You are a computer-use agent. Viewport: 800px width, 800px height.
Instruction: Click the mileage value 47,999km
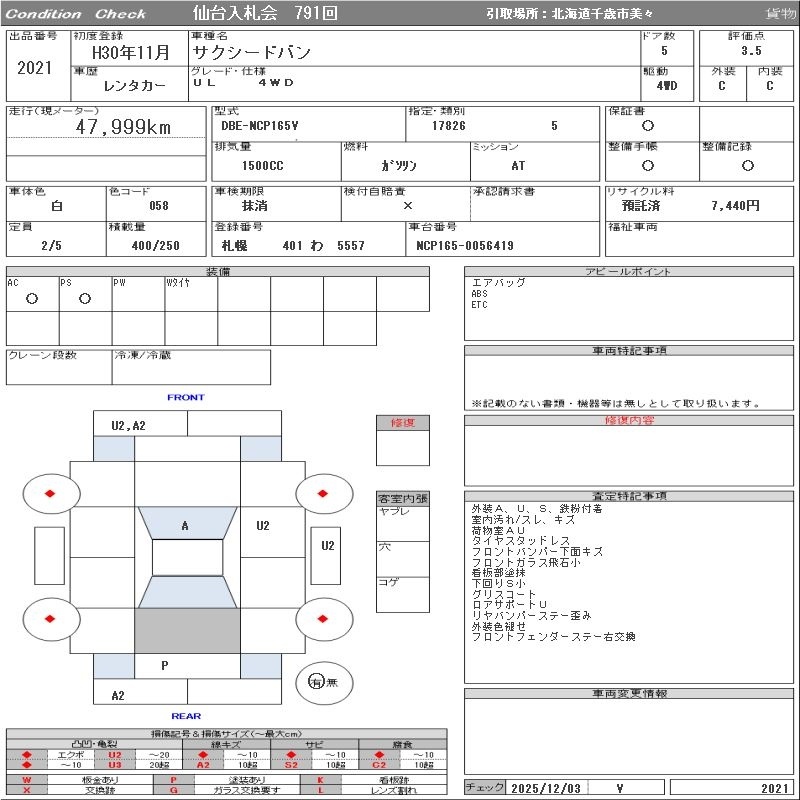(123, 127)
